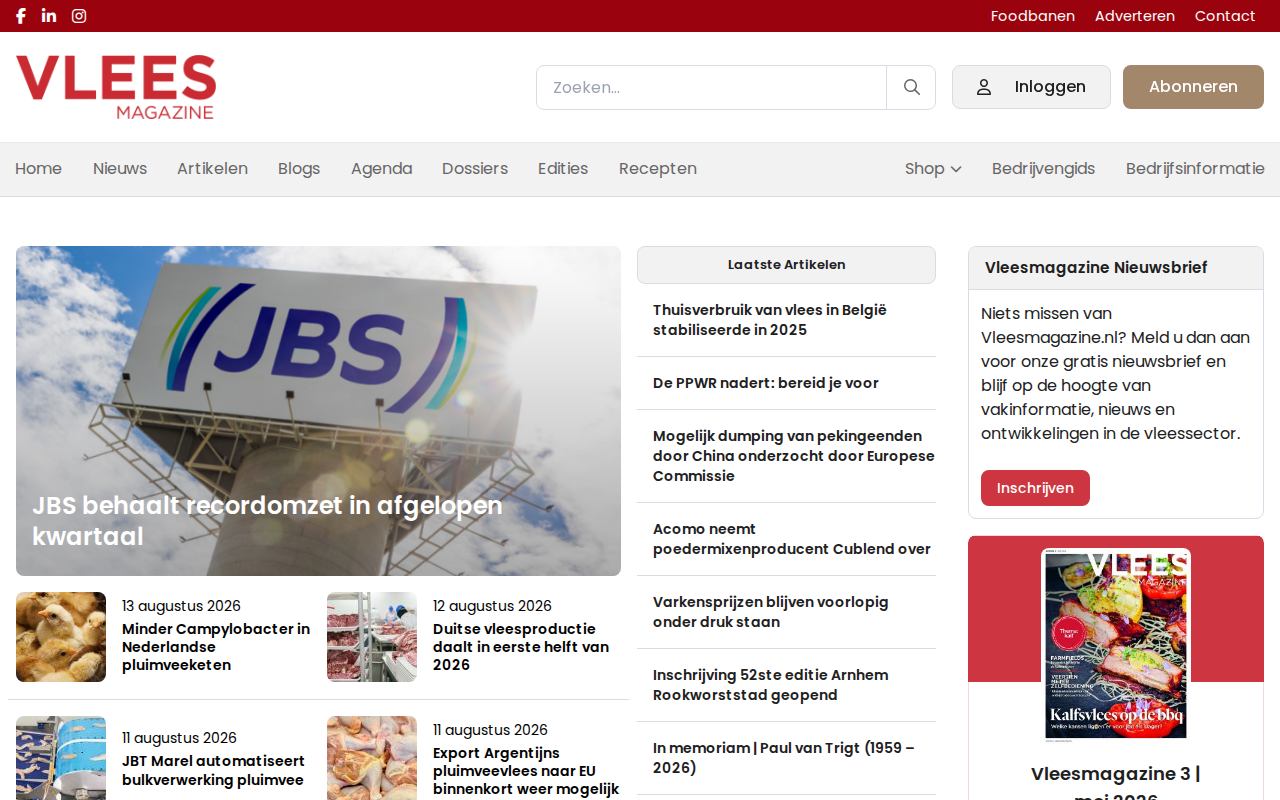
Task: Open 'Varkensprijzen blijven voorlopig onder druk' article
Action: [771, 612]
